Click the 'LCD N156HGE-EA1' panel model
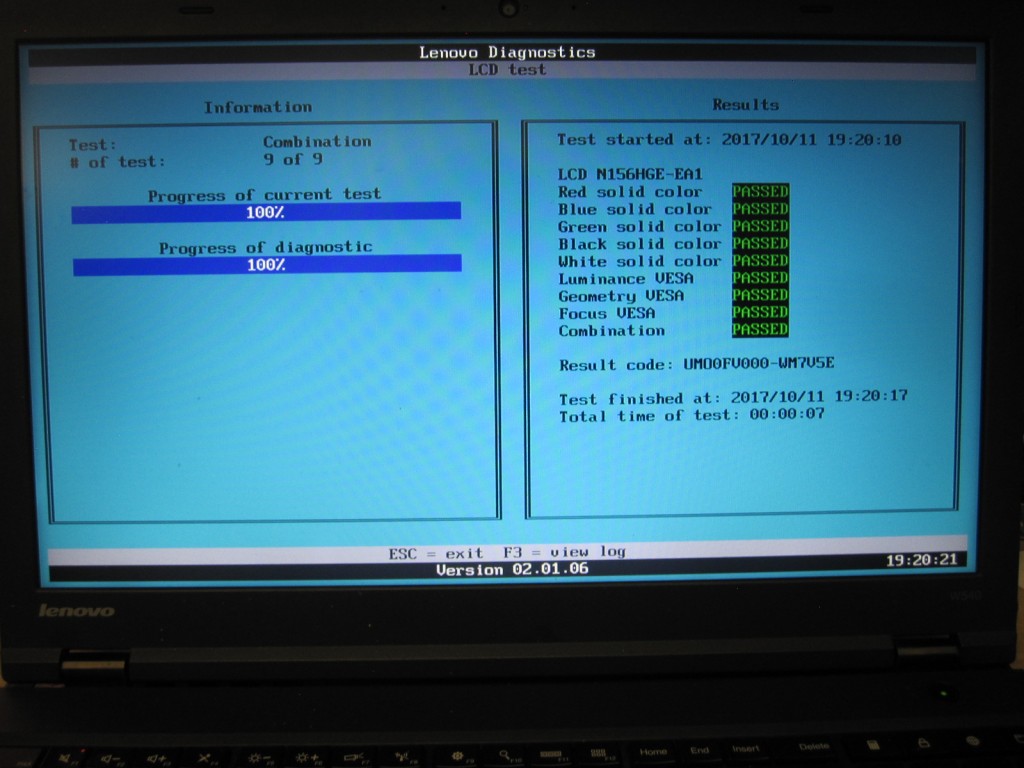This screenshot has width=1024, height=768. pyautogui.click(x=630, y=174)
